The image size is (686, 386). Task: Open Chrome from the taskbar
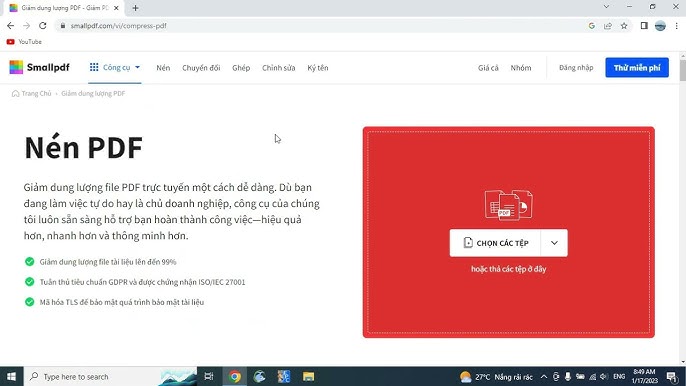pyautogui.click(x=235, y=376)
